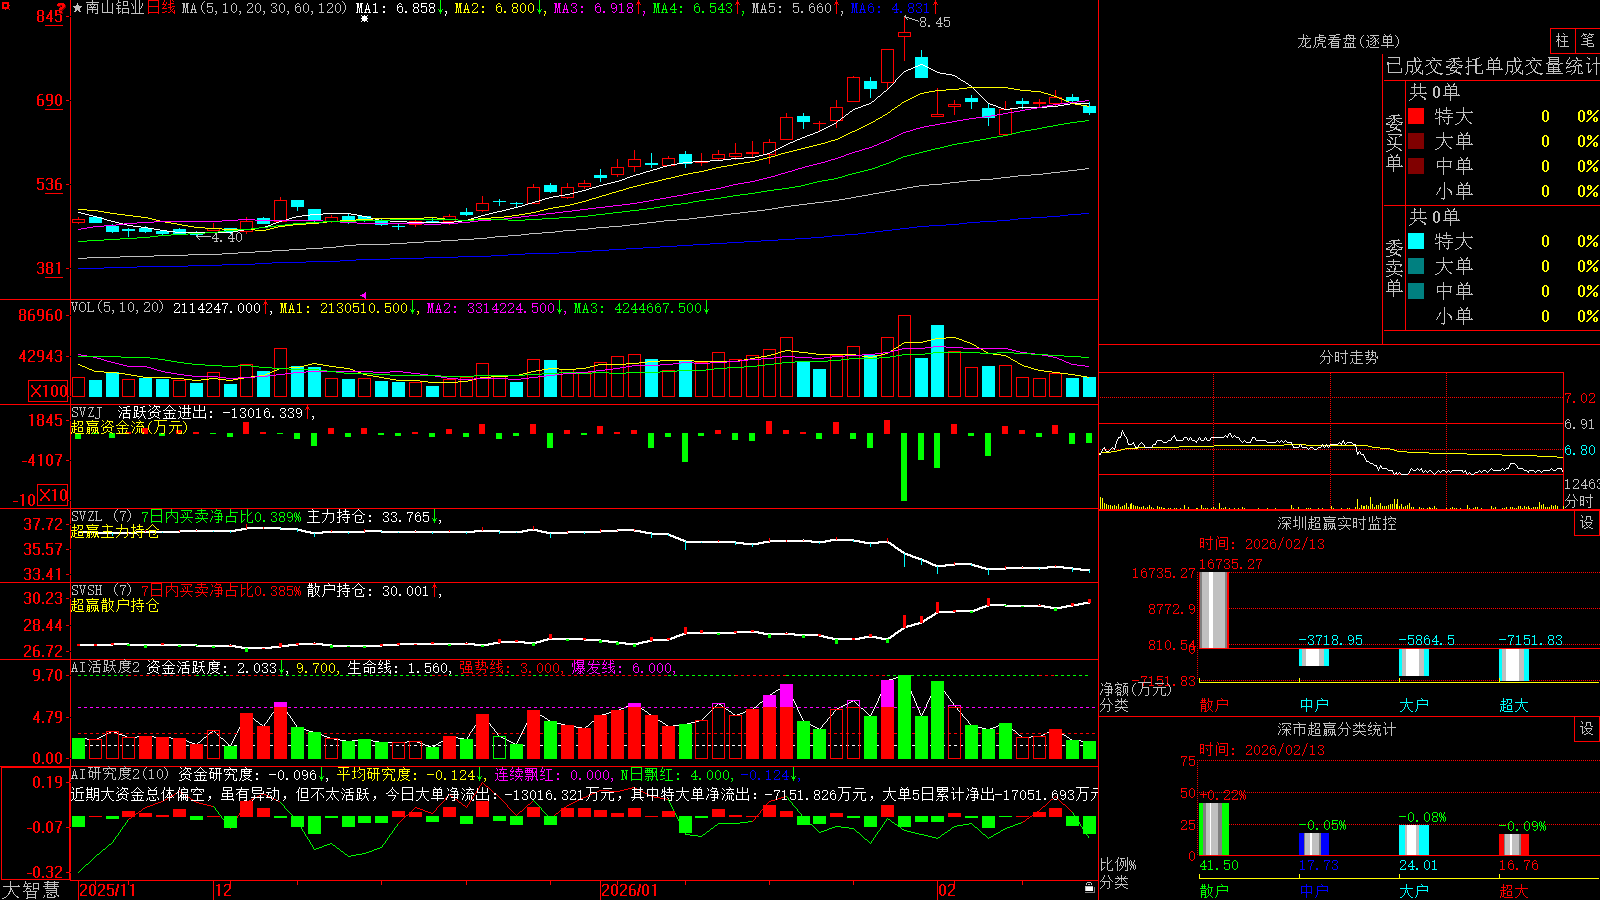Click the 分时走势 panel title

coord(1348,357)
